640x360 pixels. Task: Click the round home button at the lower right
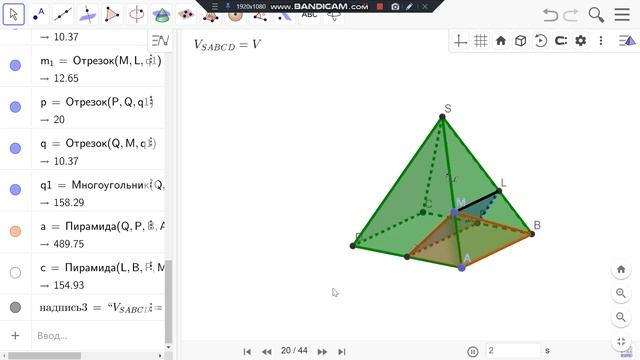[621, 269]
